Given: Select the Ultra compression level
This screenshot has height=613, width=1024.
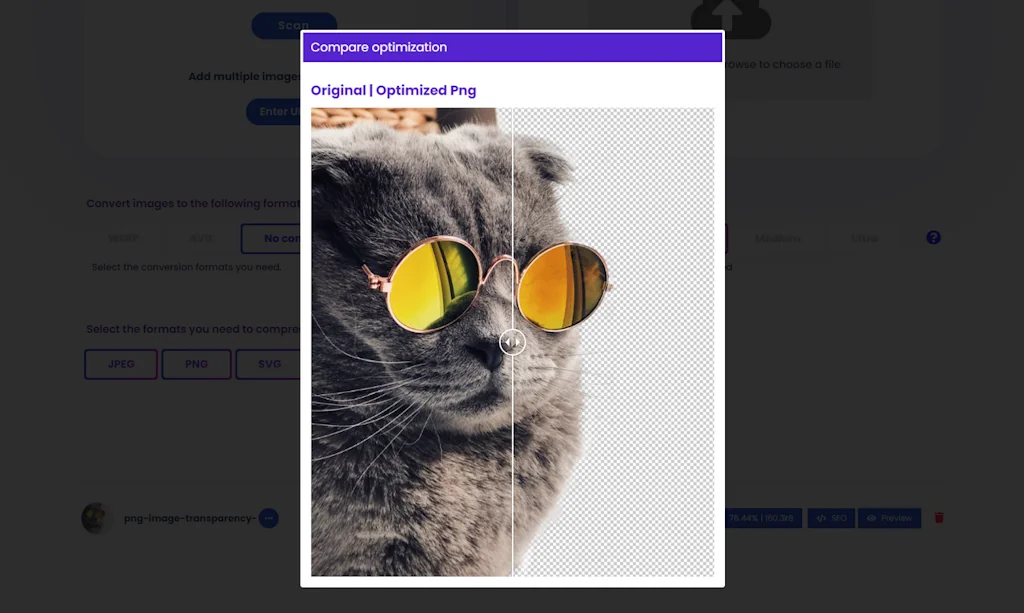Looking at the screenshot, I should point(863,238).
